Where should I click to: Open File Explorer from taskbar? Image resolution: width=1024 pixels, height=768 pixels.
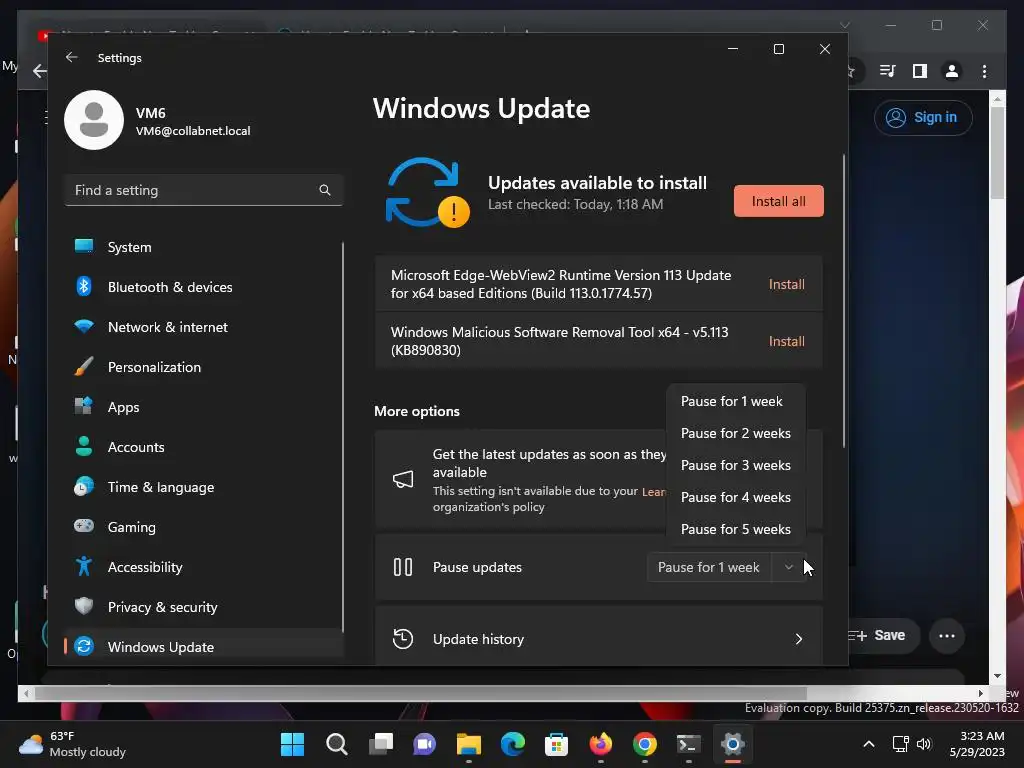(468, 744)
